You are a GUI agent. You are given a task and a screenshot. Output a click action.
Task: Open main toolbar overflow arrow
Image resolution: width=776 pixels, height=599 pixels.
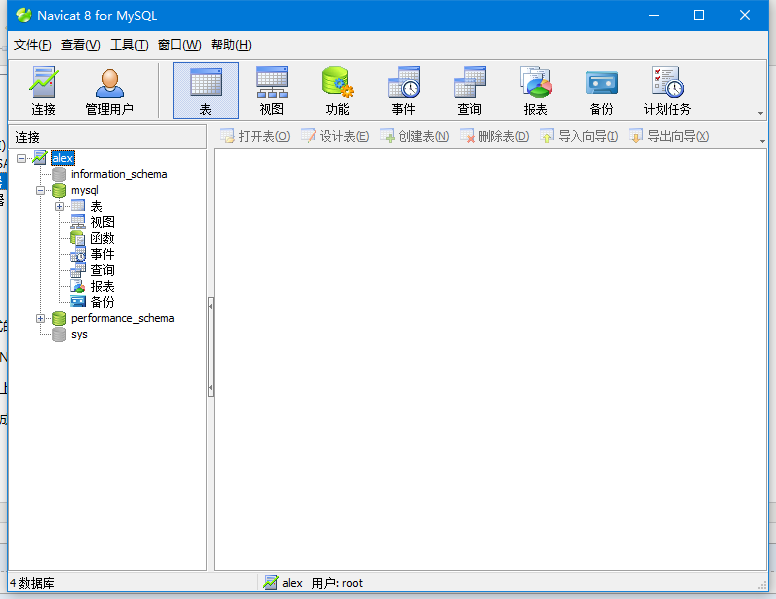tap(760, 113)
